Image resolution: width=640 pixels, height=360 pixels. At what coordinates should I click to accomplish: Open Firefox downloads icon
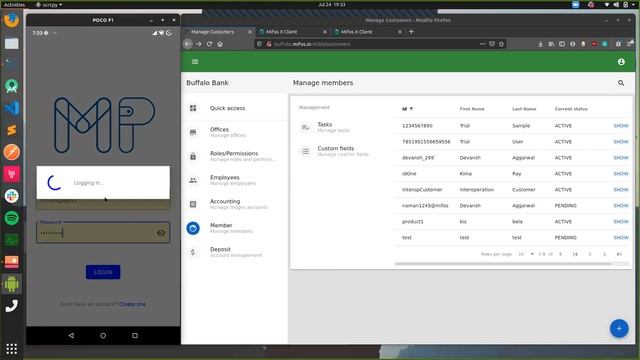[x=540, y=44]
